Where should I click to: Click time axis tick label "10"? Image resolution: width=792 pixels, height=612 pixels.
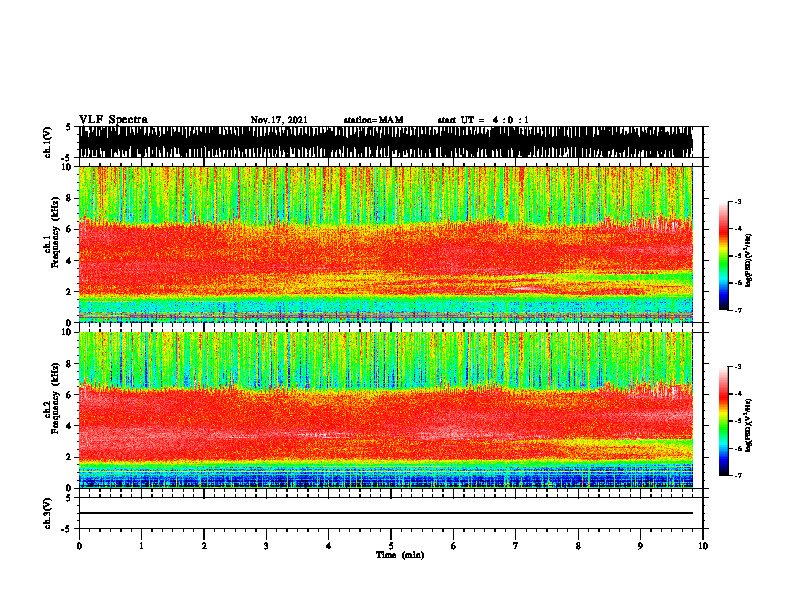pos(703,546)
